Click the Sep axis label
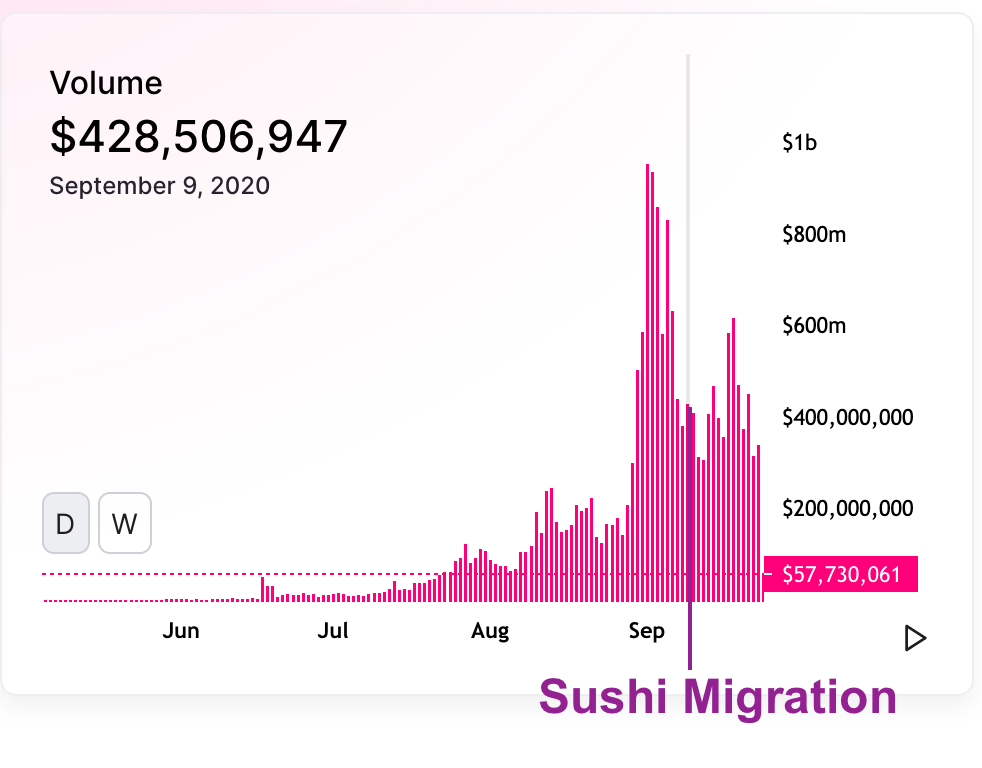This screenshot has width=982, height=768. (x=646, y=631)
